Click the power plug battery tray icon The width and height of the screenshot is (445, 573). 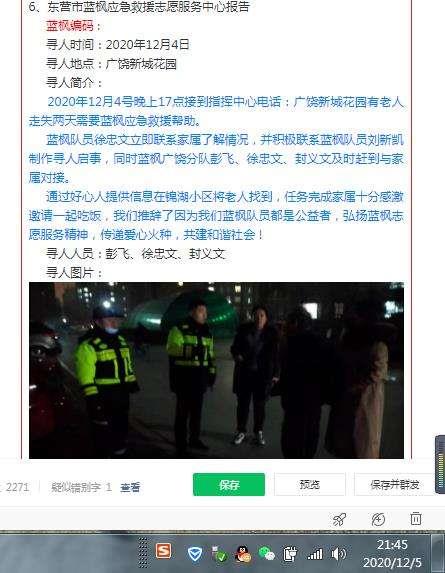coord(290,554)
